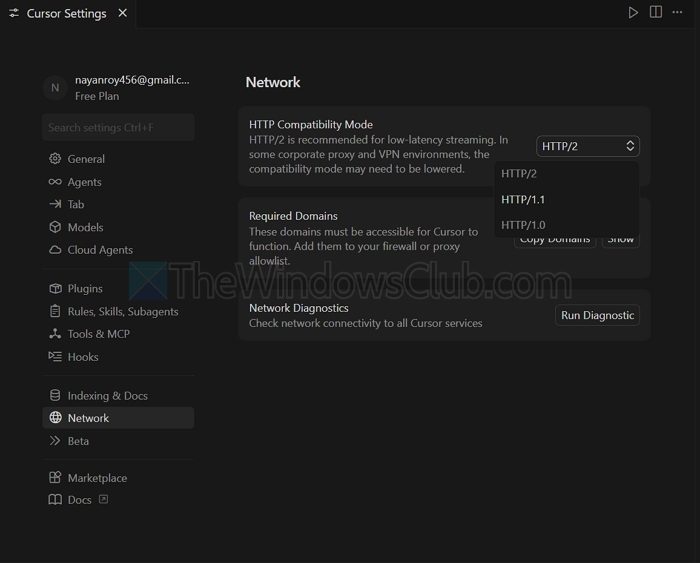
Task: Open the Marketplace grid icon
Action: click(55, 477)
